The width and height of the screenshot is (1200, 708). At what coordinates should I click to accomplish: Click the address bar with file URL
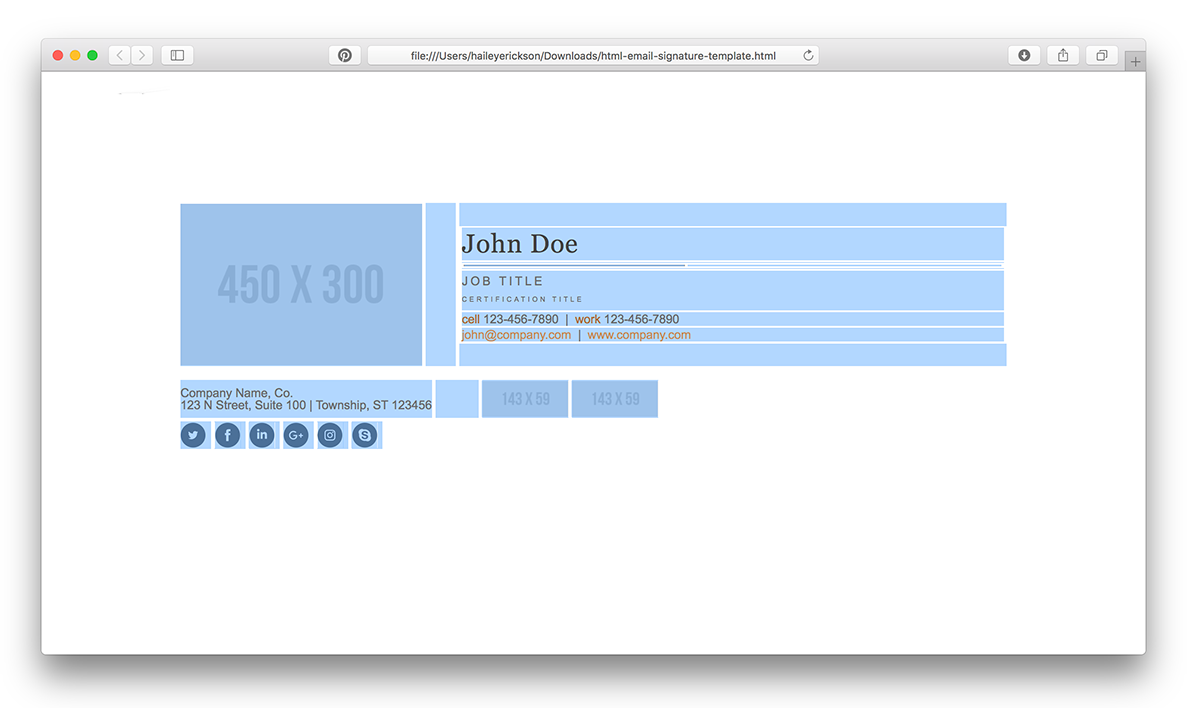(x=593, y=55)
